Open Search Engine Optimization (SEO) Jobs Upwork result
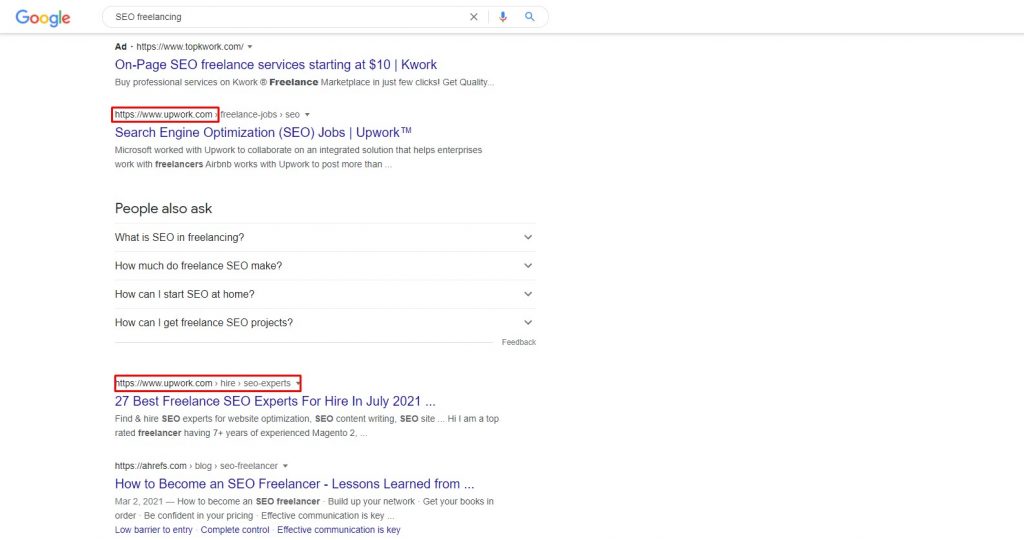The height and width of the screenshot is (540, 1024). tap(263, 133)
